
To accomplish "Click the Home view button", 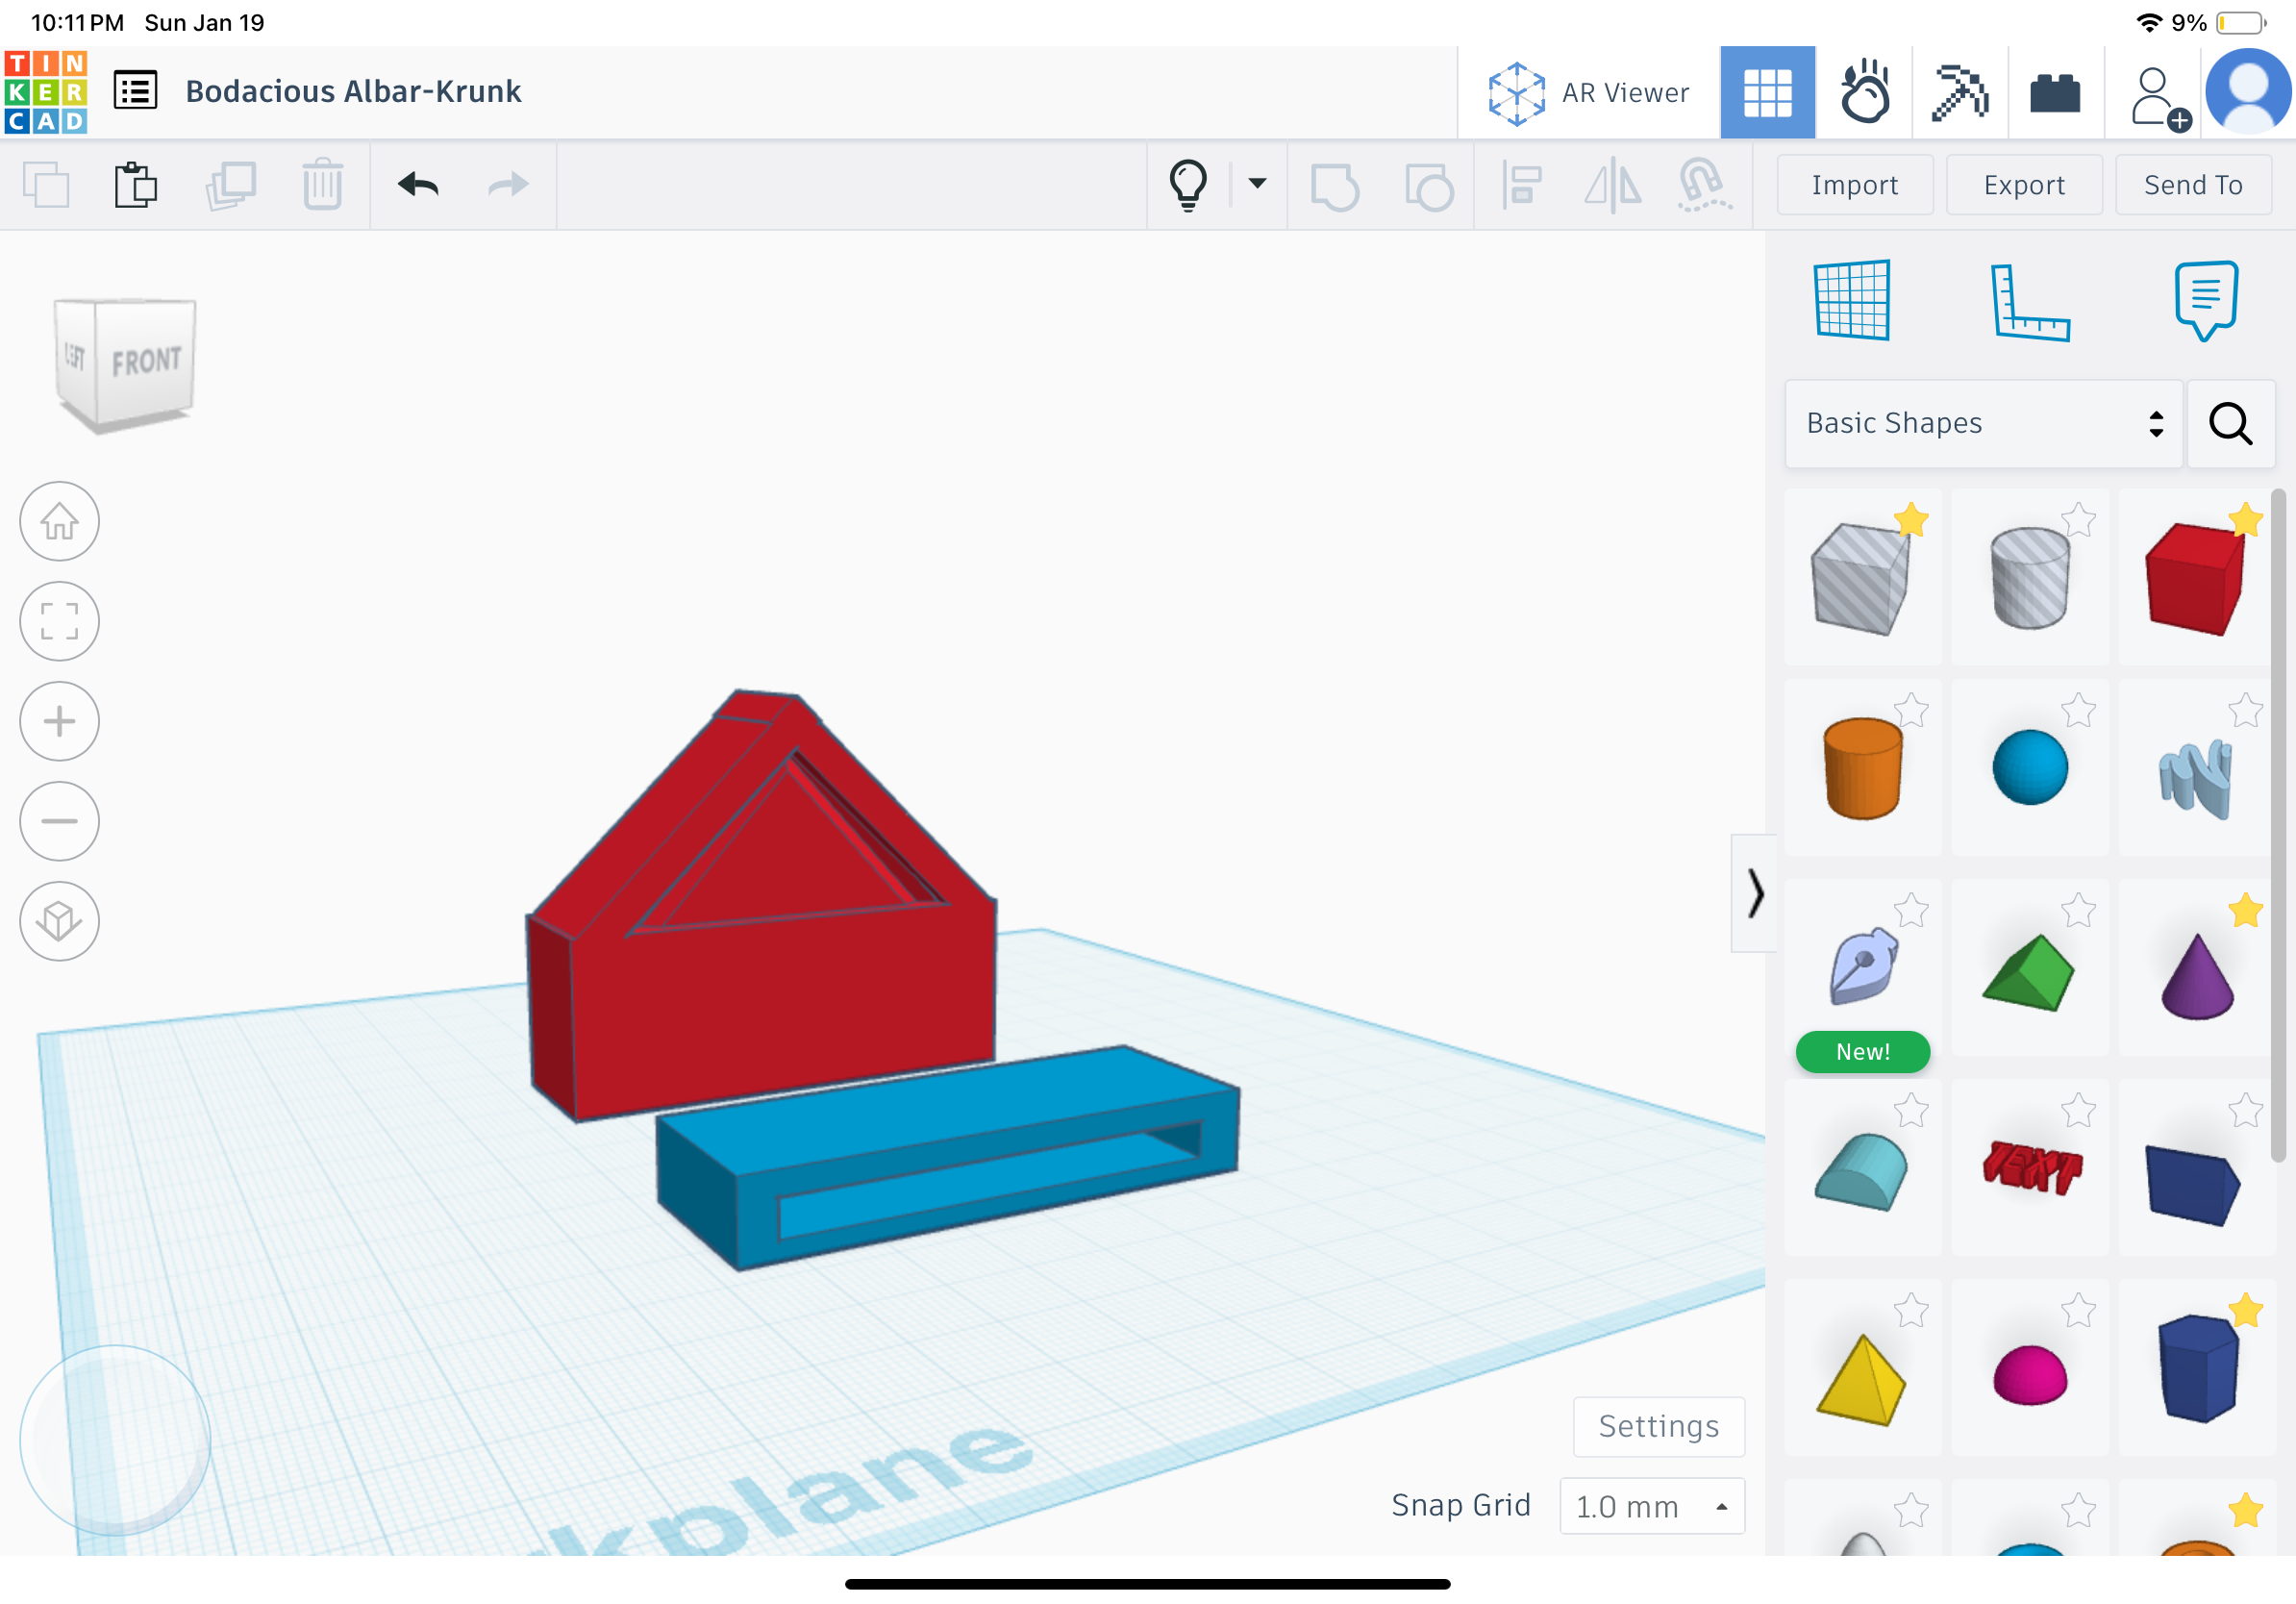I will 59,522.
